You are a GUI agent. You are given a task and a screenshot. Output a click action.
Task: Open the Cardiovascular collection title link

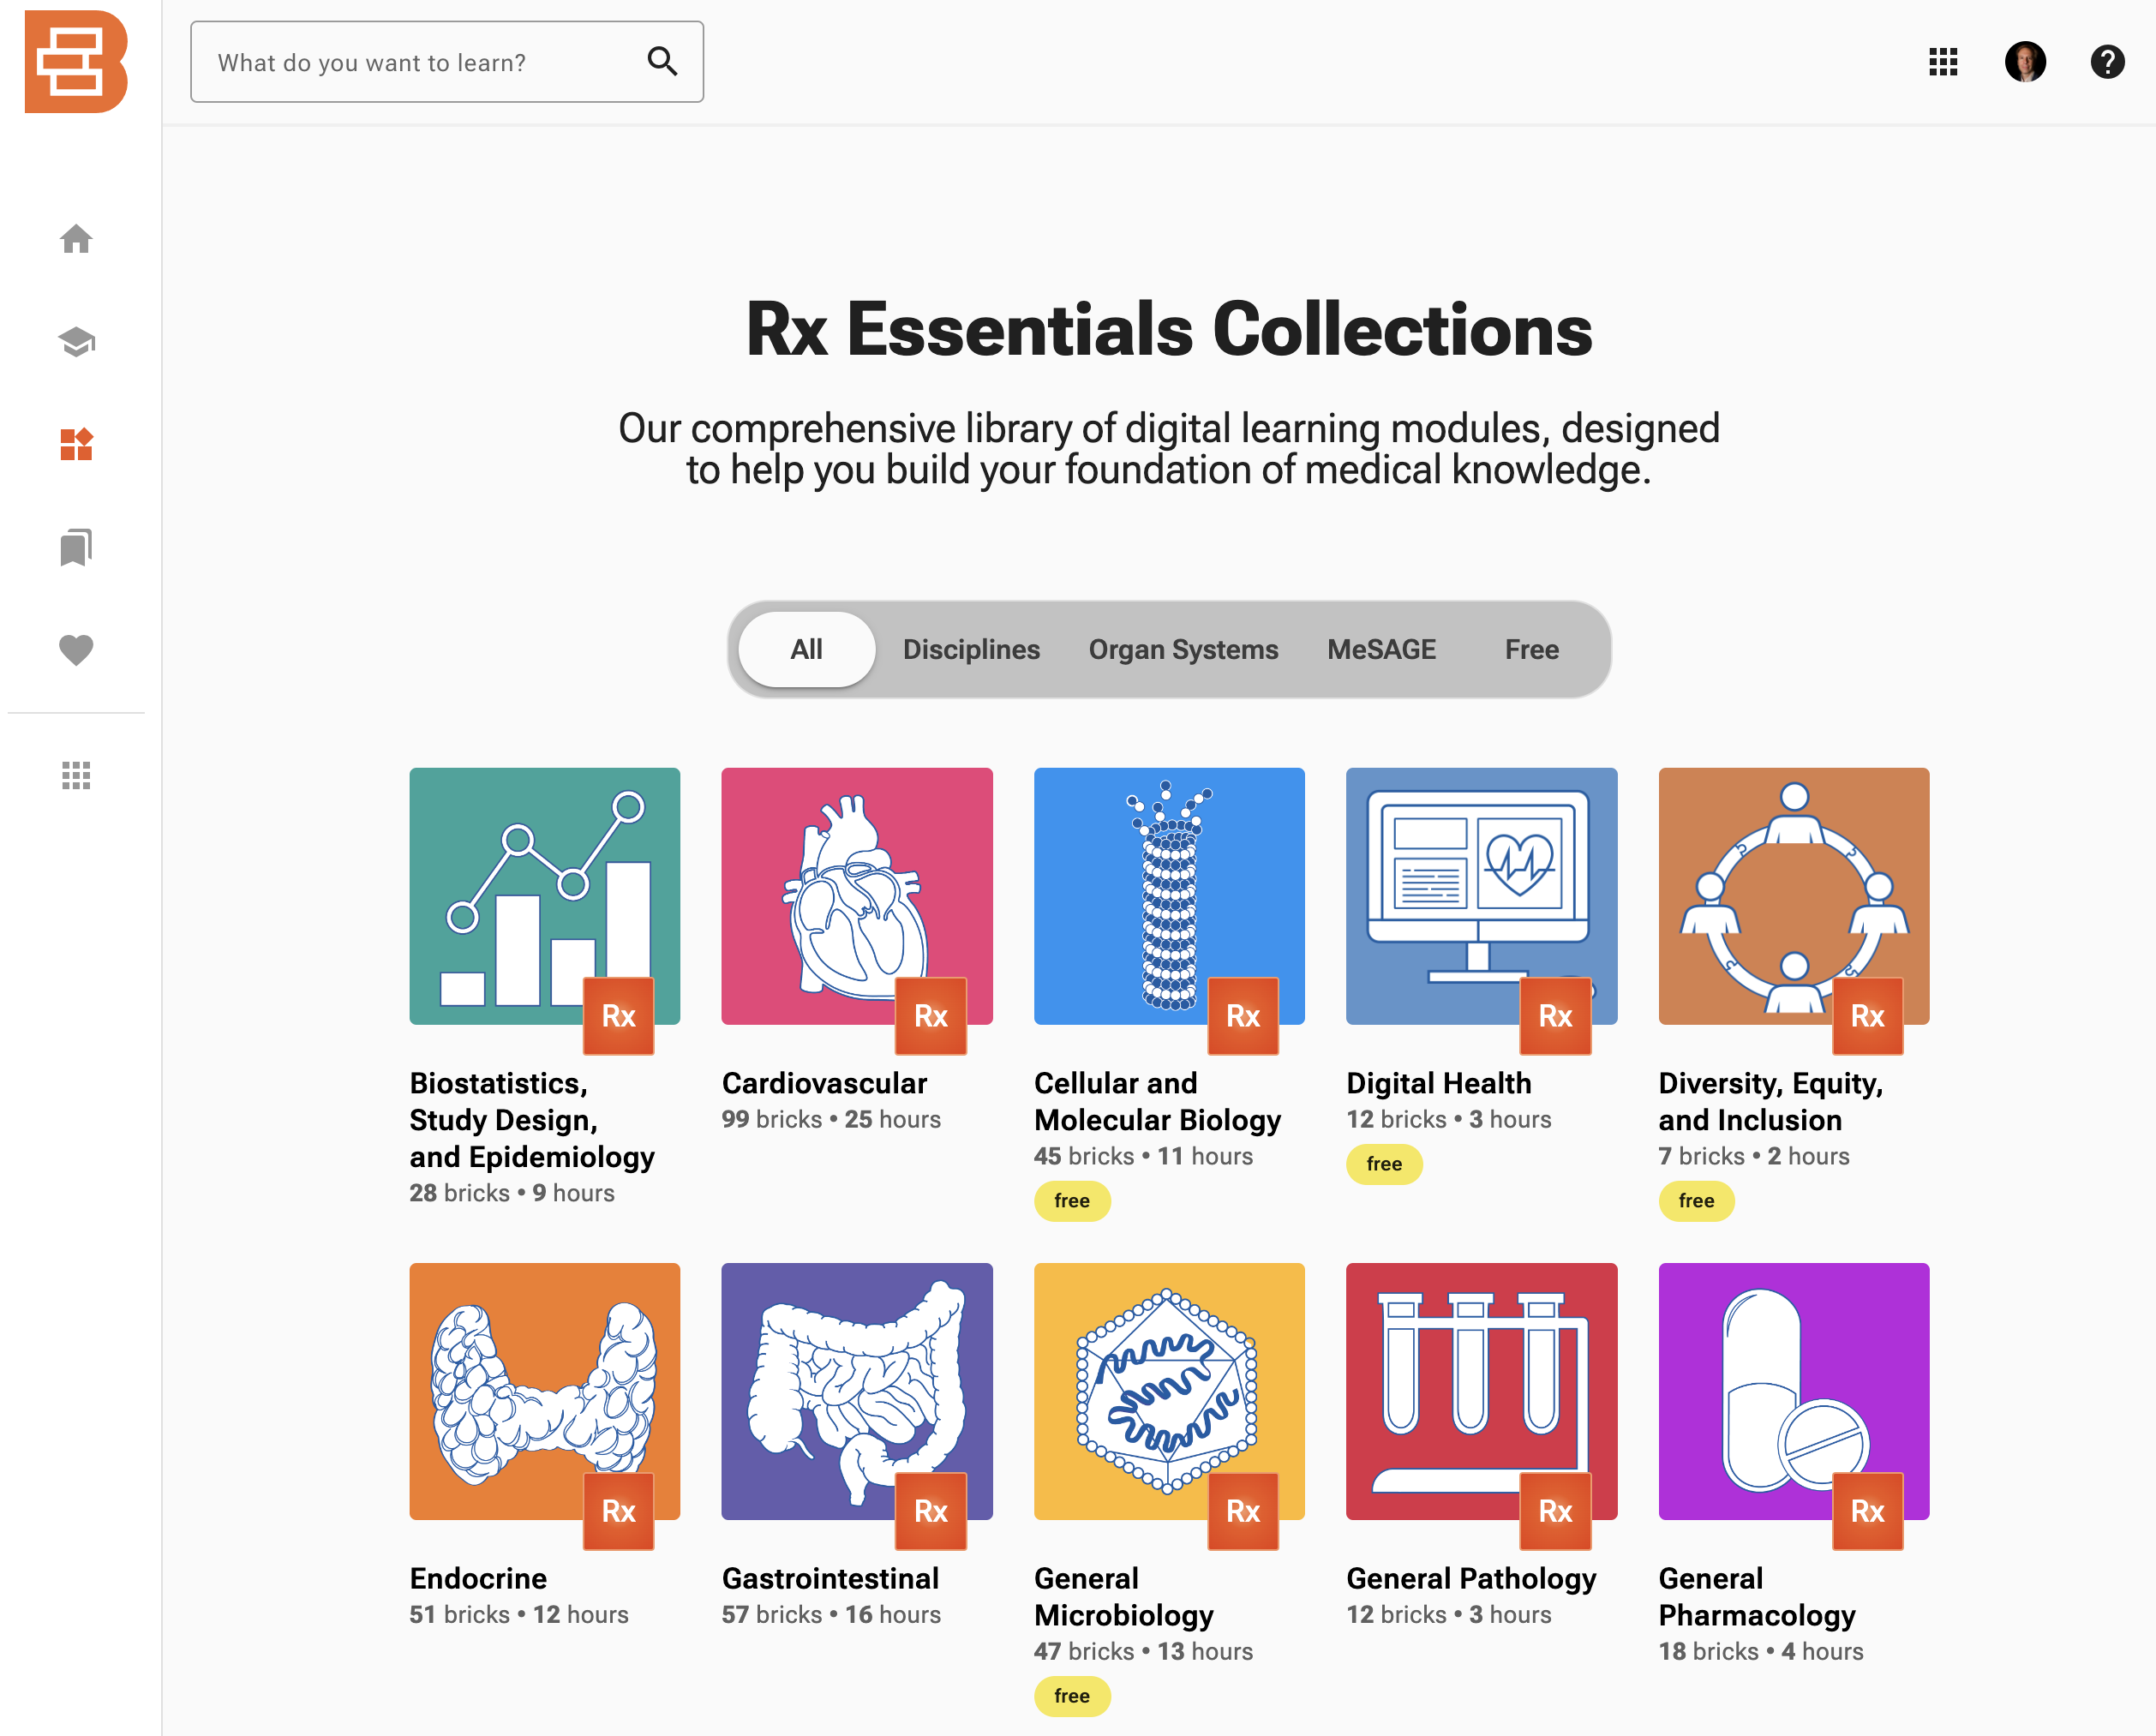click(824, 1083)
